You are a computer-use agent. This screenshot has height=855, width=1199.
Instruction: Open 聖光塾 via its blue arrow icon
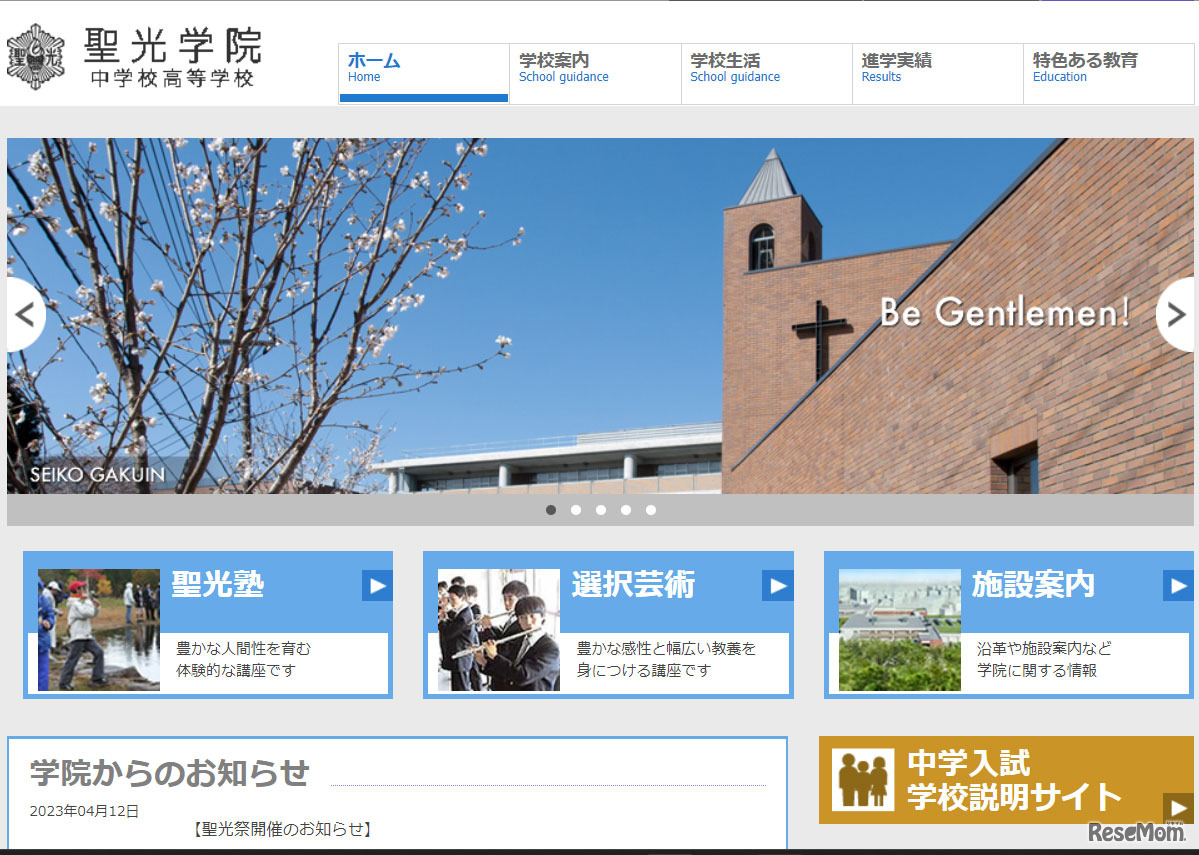click(x=377, y=587)
